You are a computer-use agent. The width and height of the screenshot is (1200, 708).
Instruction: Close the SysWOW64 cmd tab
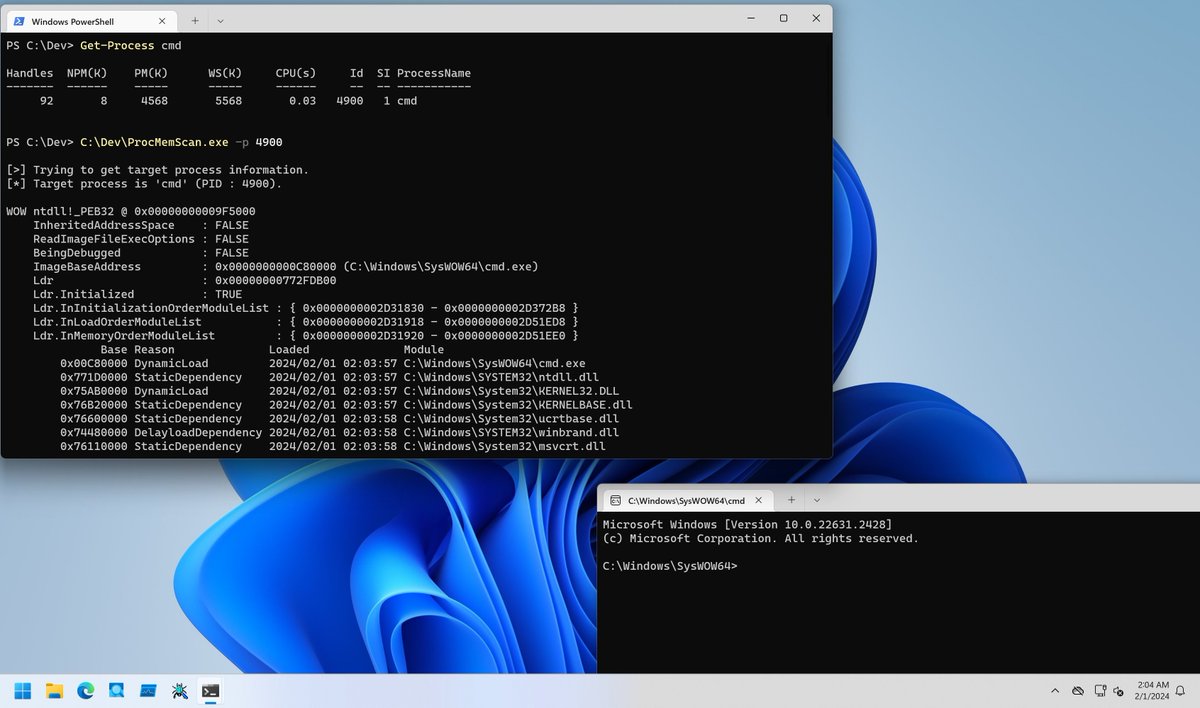[x=760, y=500]
